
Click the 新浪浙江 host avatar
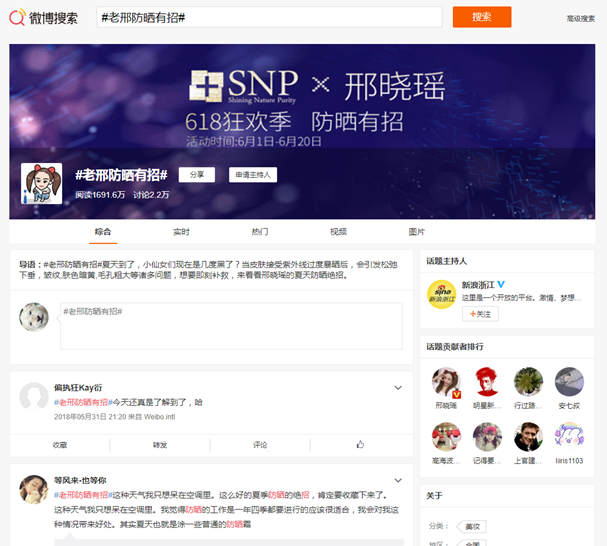point(442,294)
